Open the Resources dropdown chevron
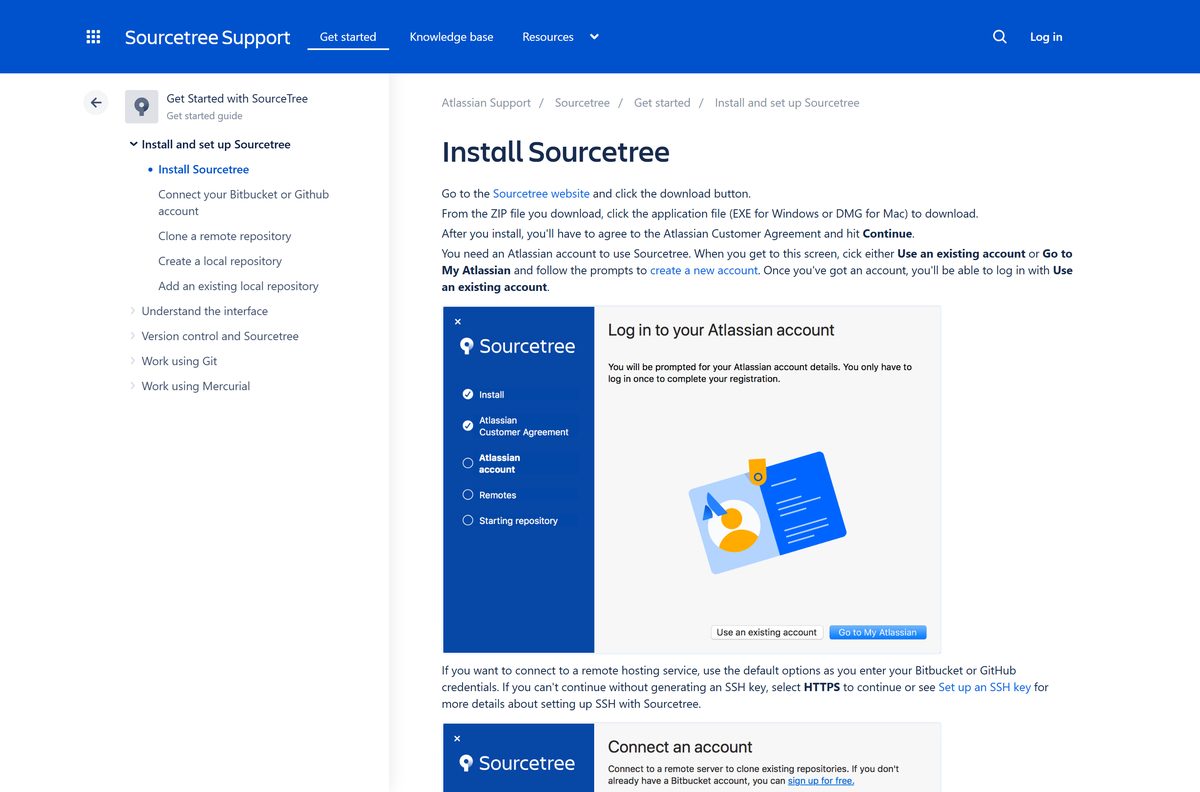 pos(594,37)
